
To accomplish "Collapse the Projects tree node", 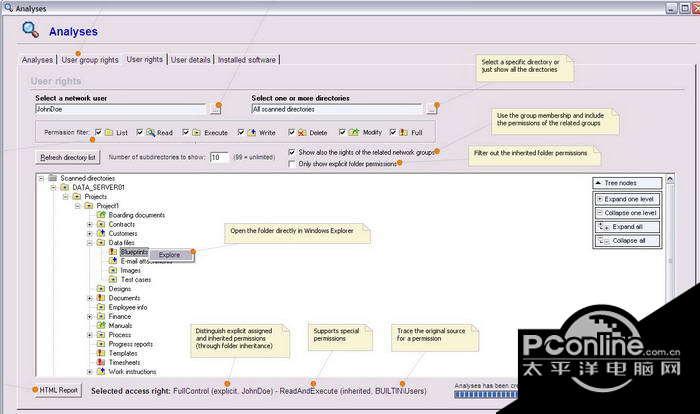I will 65,197.
